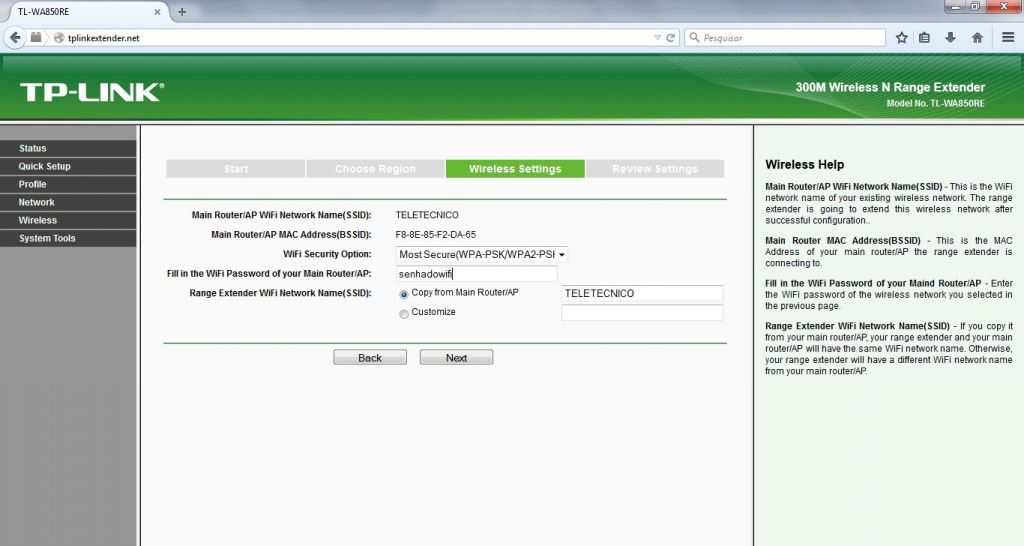The image size is (1024, 546).
Task: Close the TL-WA850RE browser tab
Action: (x=157, y=12)
